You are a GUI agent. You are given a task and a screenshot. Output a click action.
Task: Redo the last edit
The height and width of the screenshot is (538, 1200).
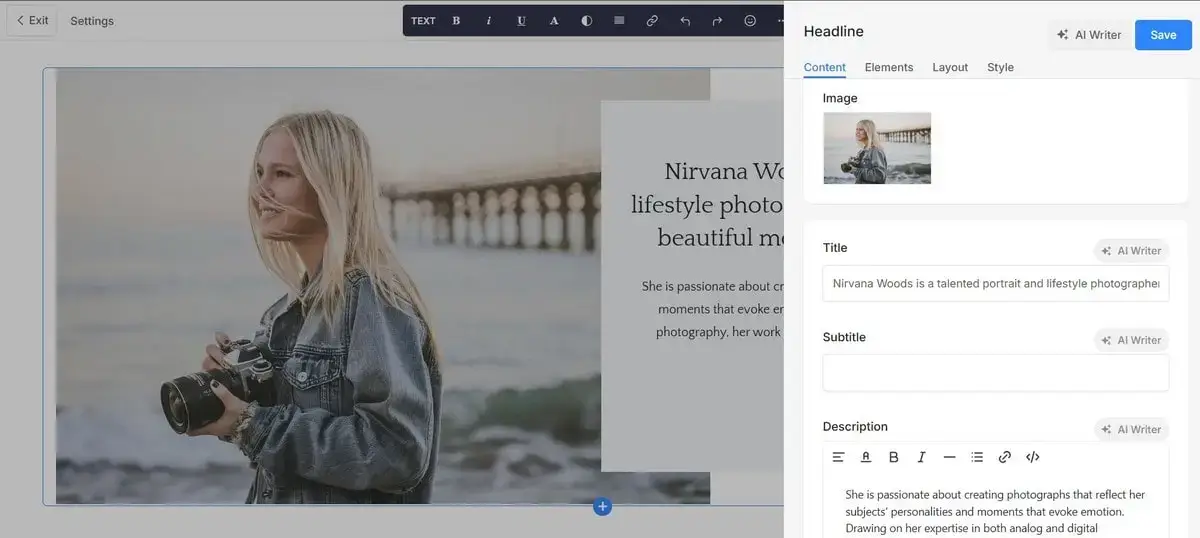[717, 20]
